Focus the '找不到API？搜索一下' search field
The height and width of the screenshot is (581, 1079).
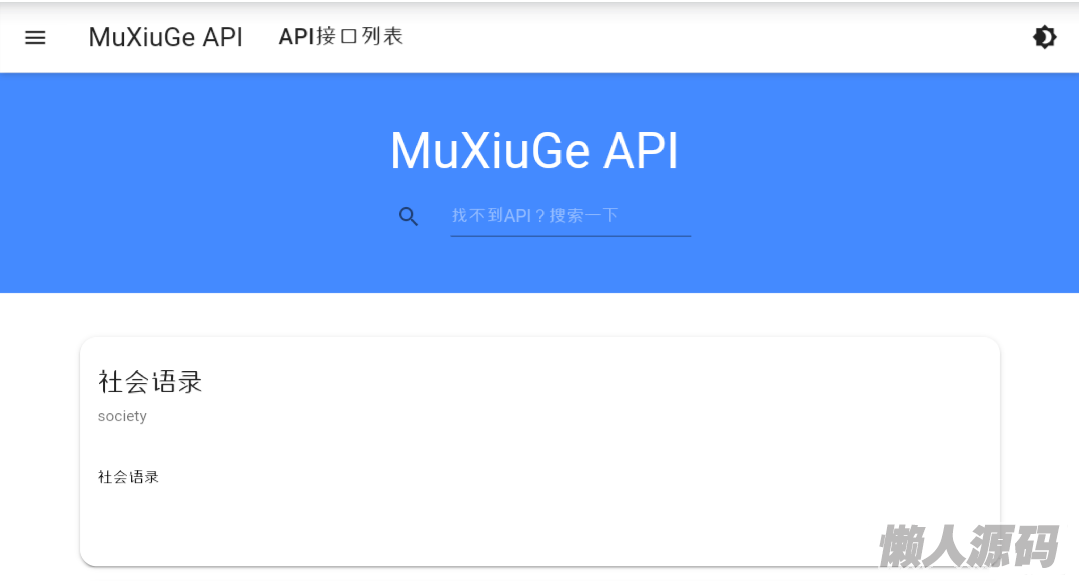(x=570, y=215)
